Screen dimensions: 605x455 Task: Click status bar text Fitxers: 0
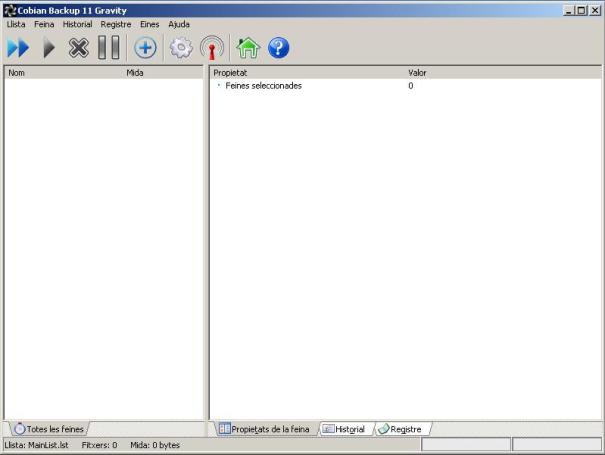click(99, 445)
